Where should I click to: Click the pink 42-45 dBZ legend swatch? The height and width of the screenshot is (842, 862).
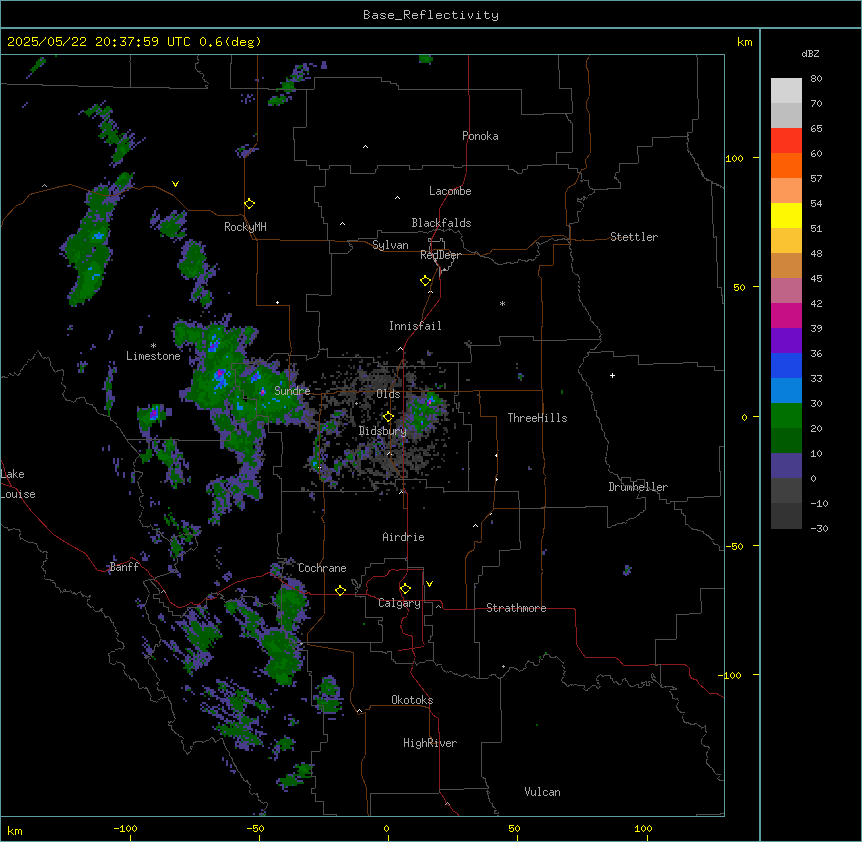[x=786, y=291]
